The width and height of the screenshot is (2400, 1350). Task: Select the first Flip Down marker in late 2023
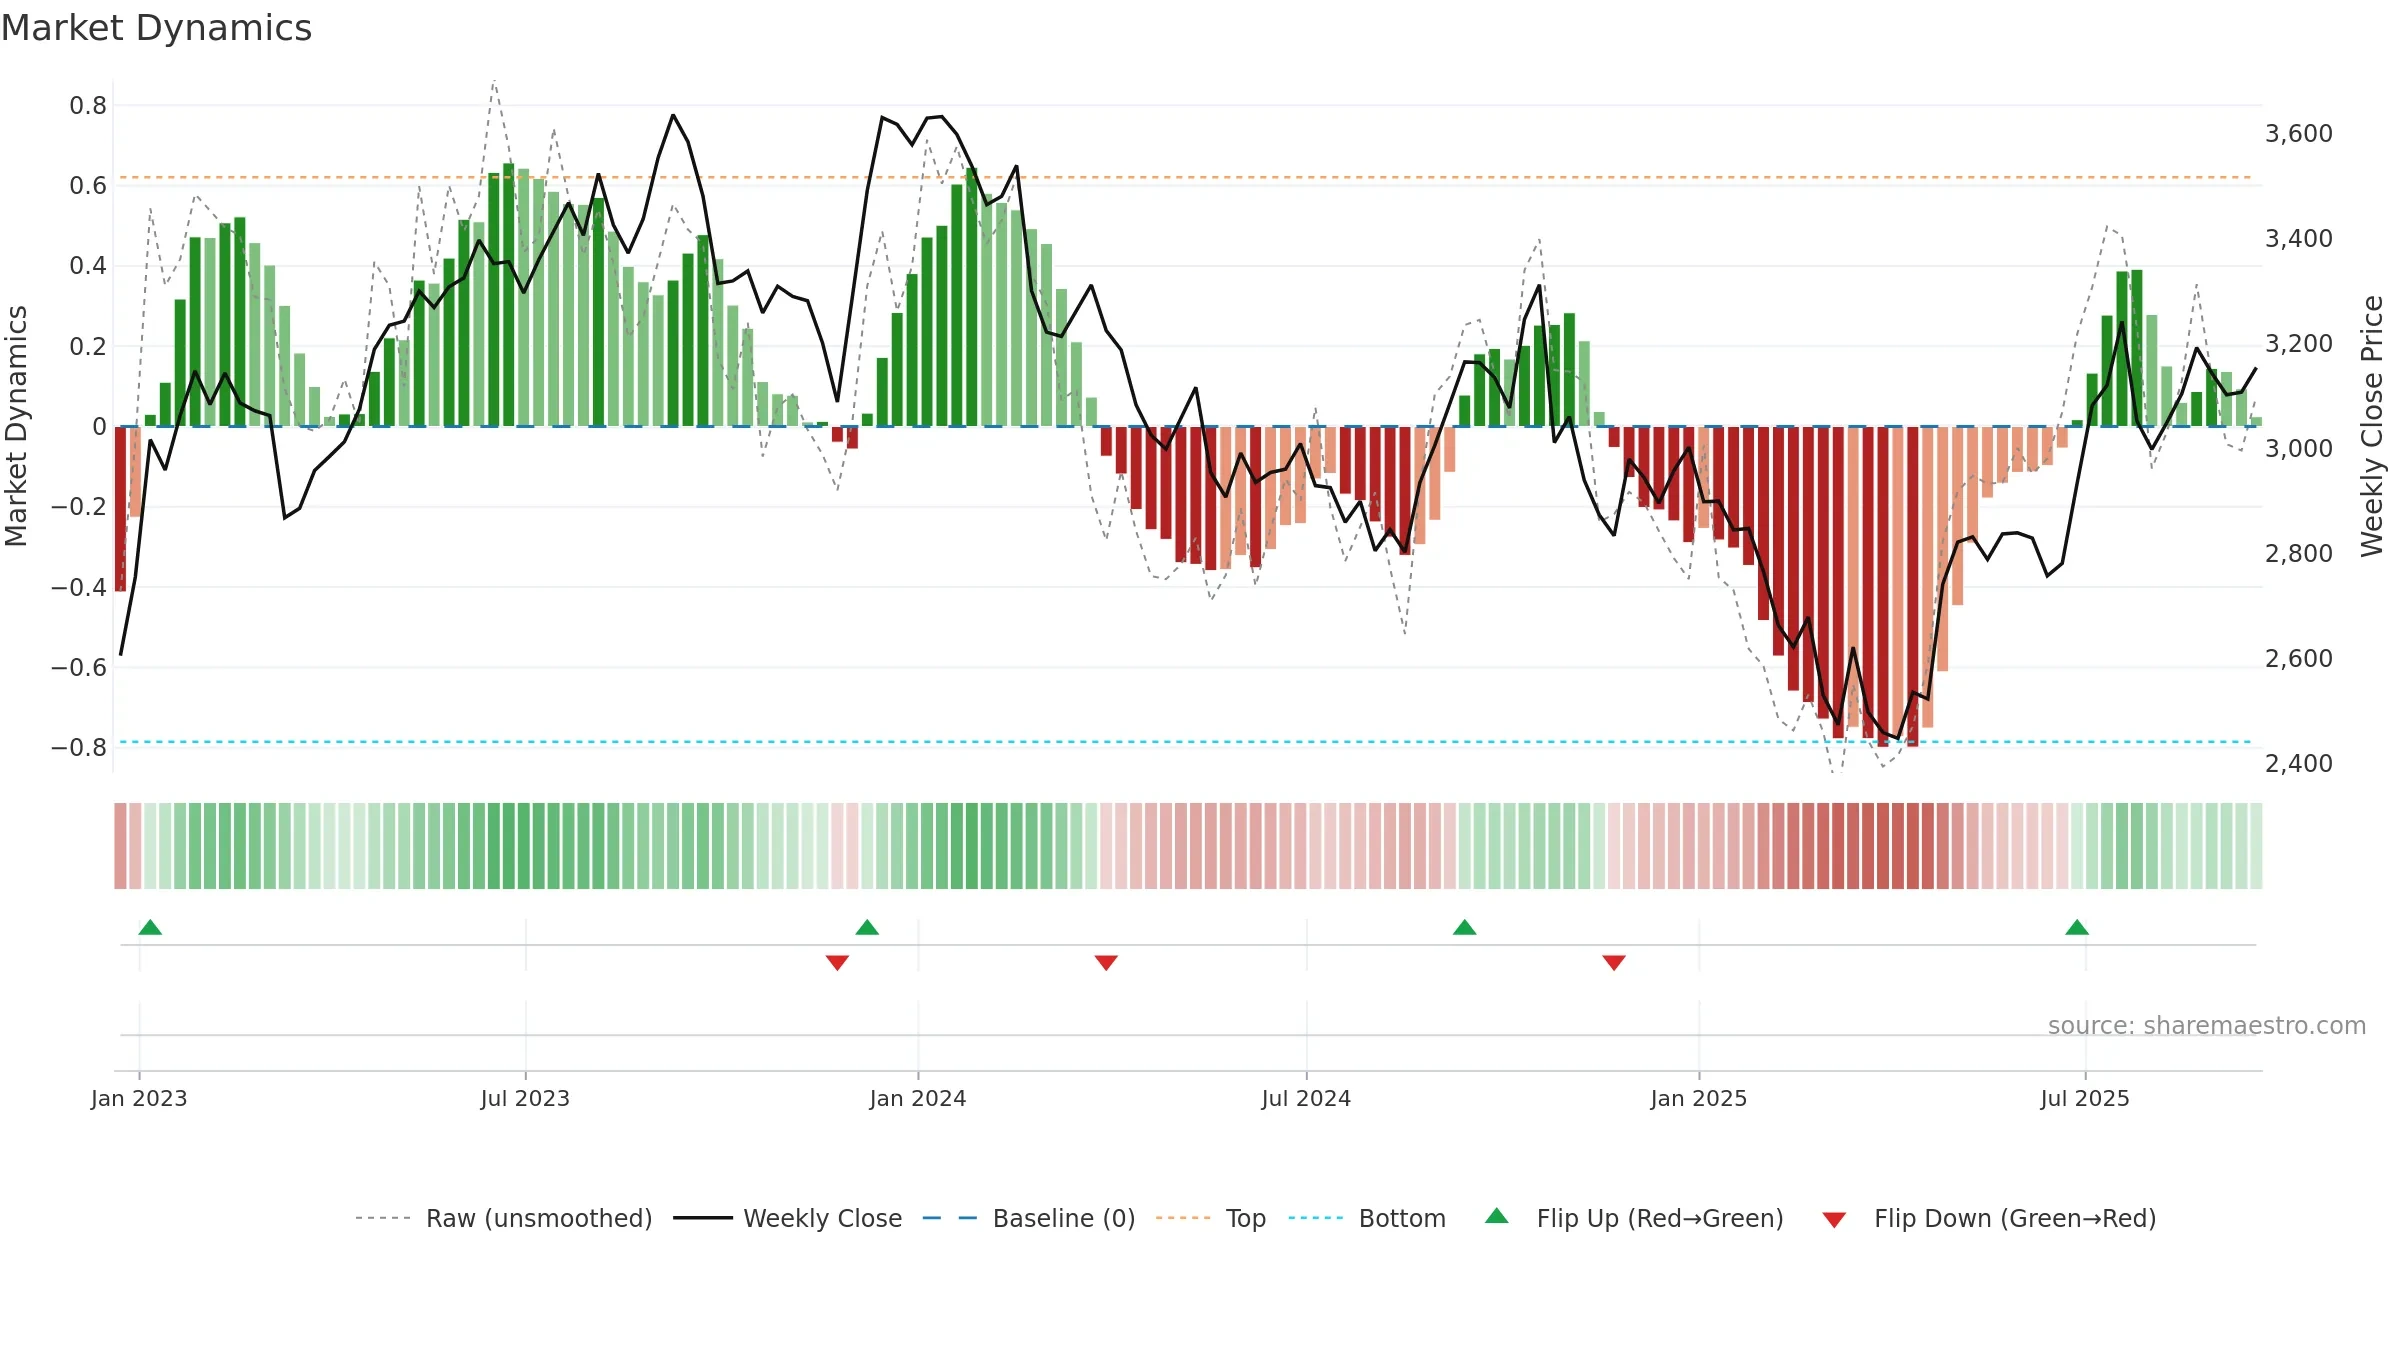pos(837,962)
